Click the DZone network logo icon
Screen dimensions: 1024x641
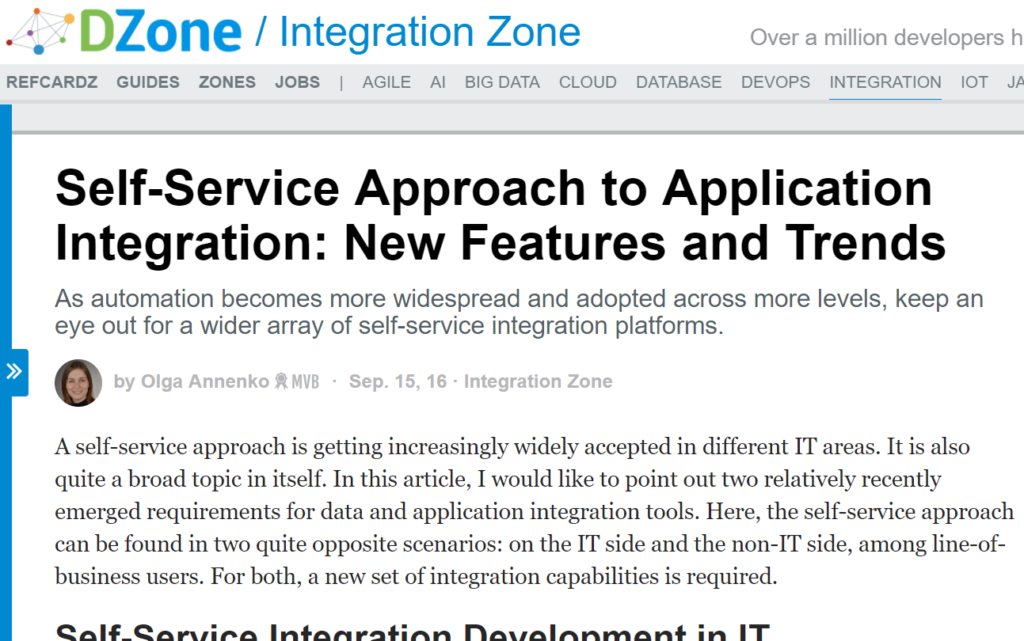pyautogui.click(x=40, y=31)
